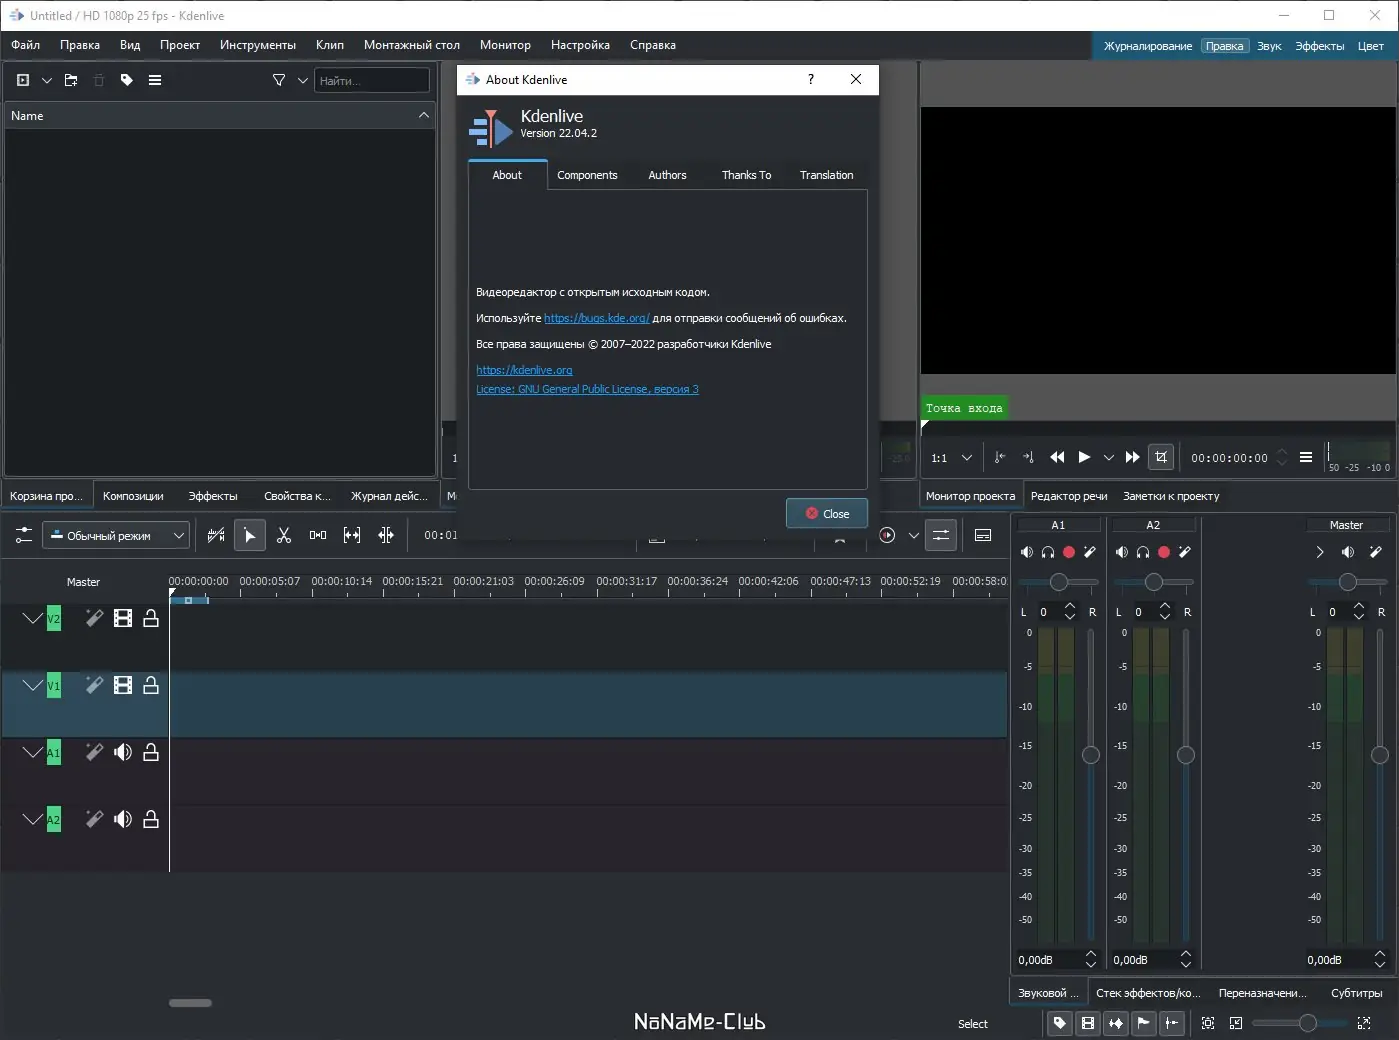The image size is (1399, 1040).
Task: Toggle timeline clip effects icon
Action: click(x=216, y=535)
